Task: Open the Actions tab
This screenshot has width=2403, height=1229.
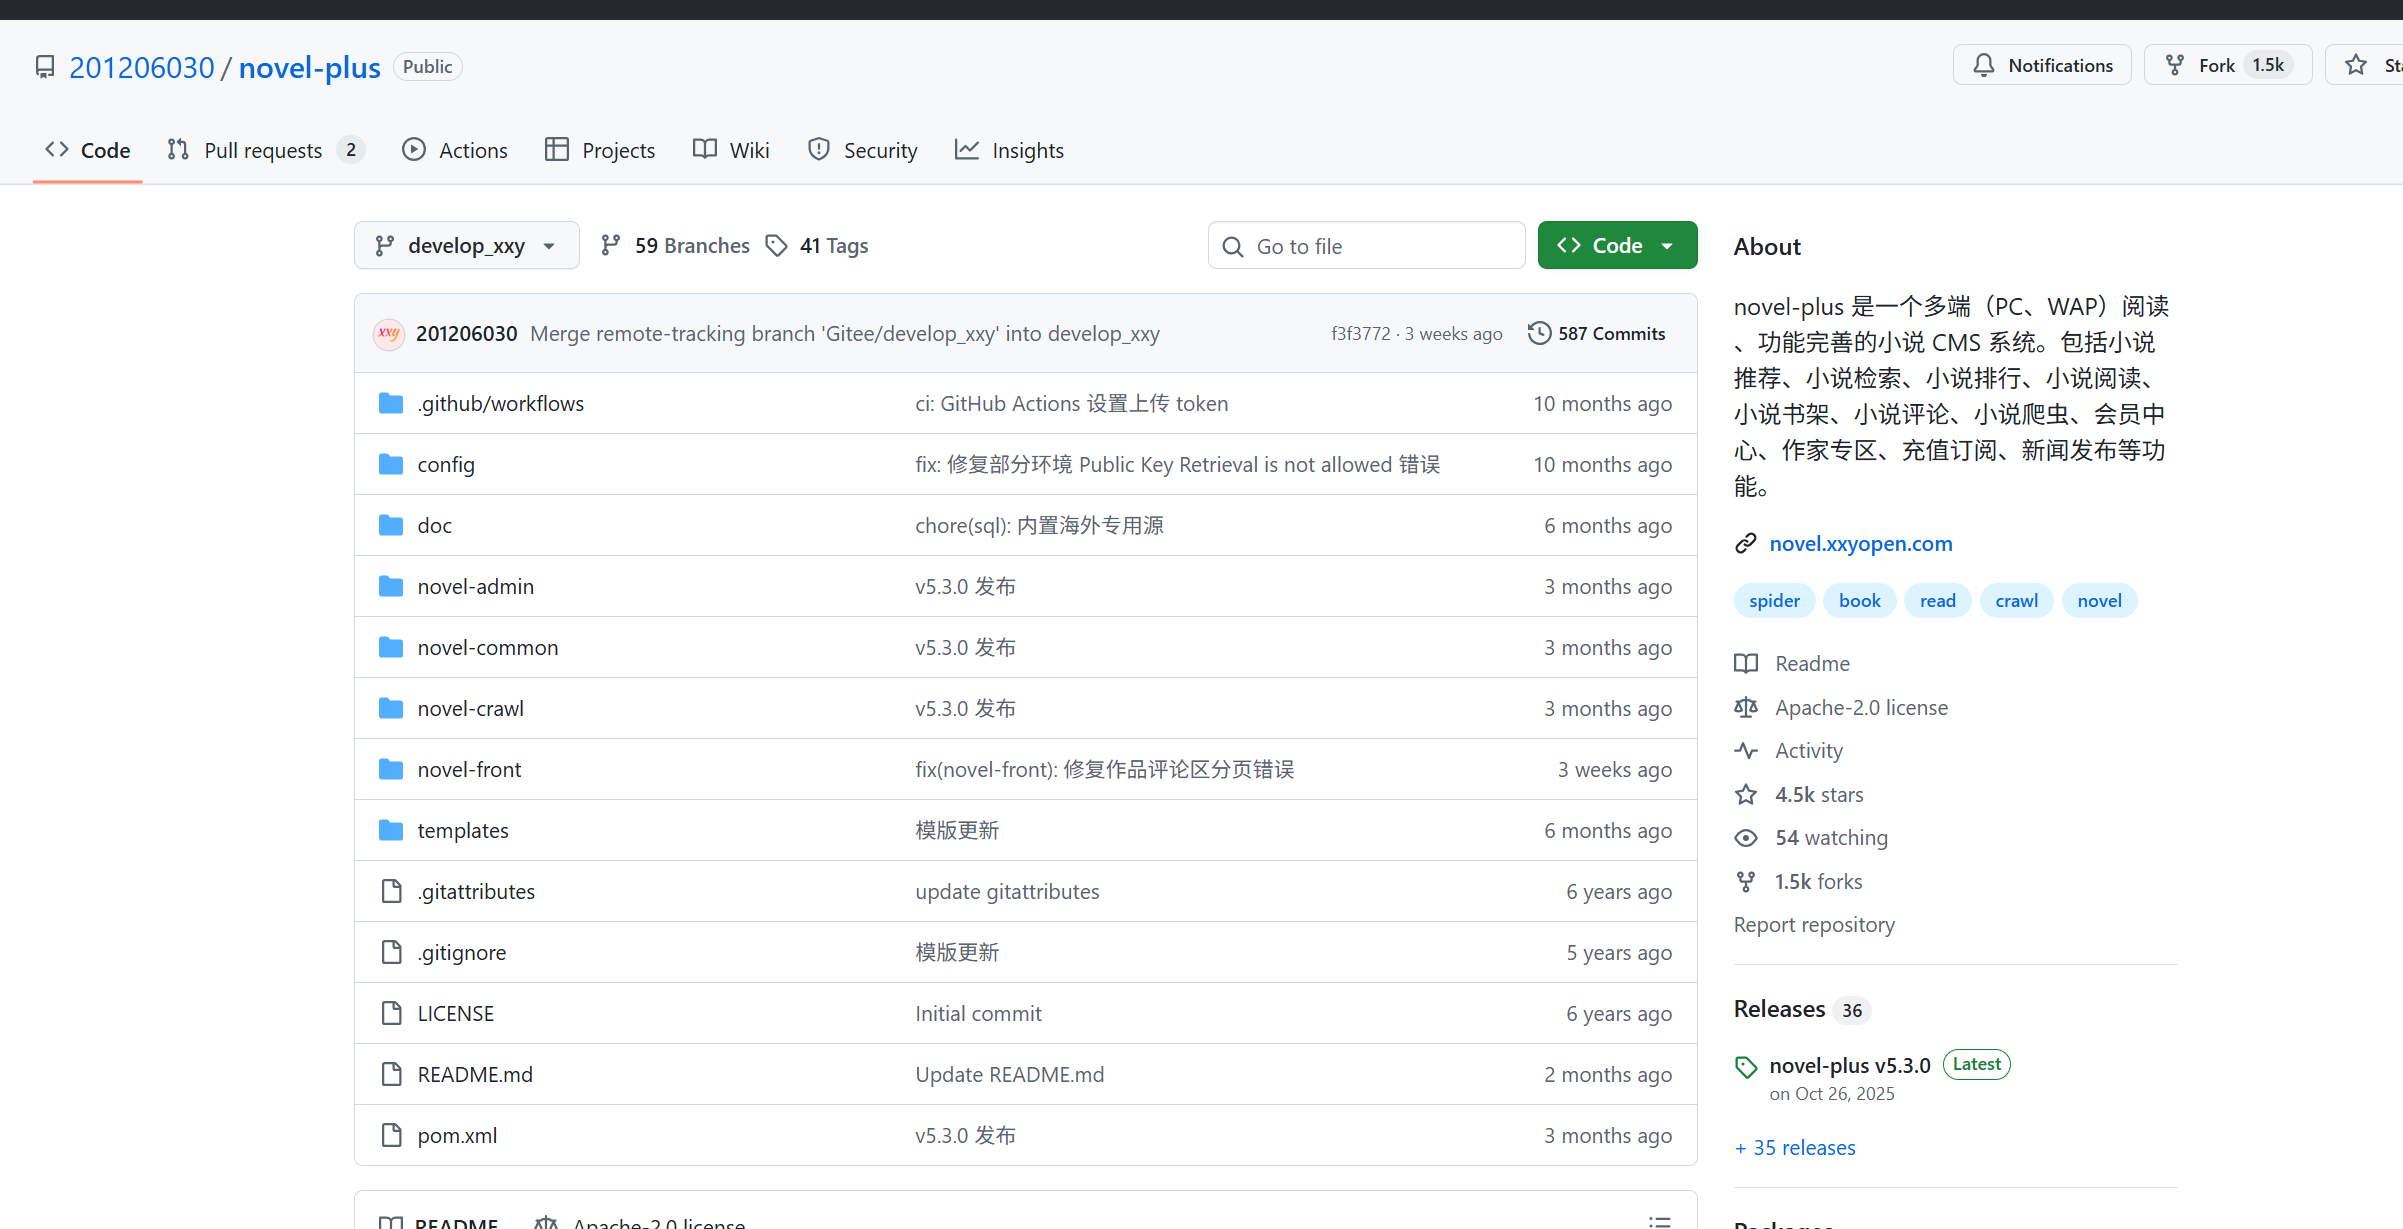Action: [455, 150]
